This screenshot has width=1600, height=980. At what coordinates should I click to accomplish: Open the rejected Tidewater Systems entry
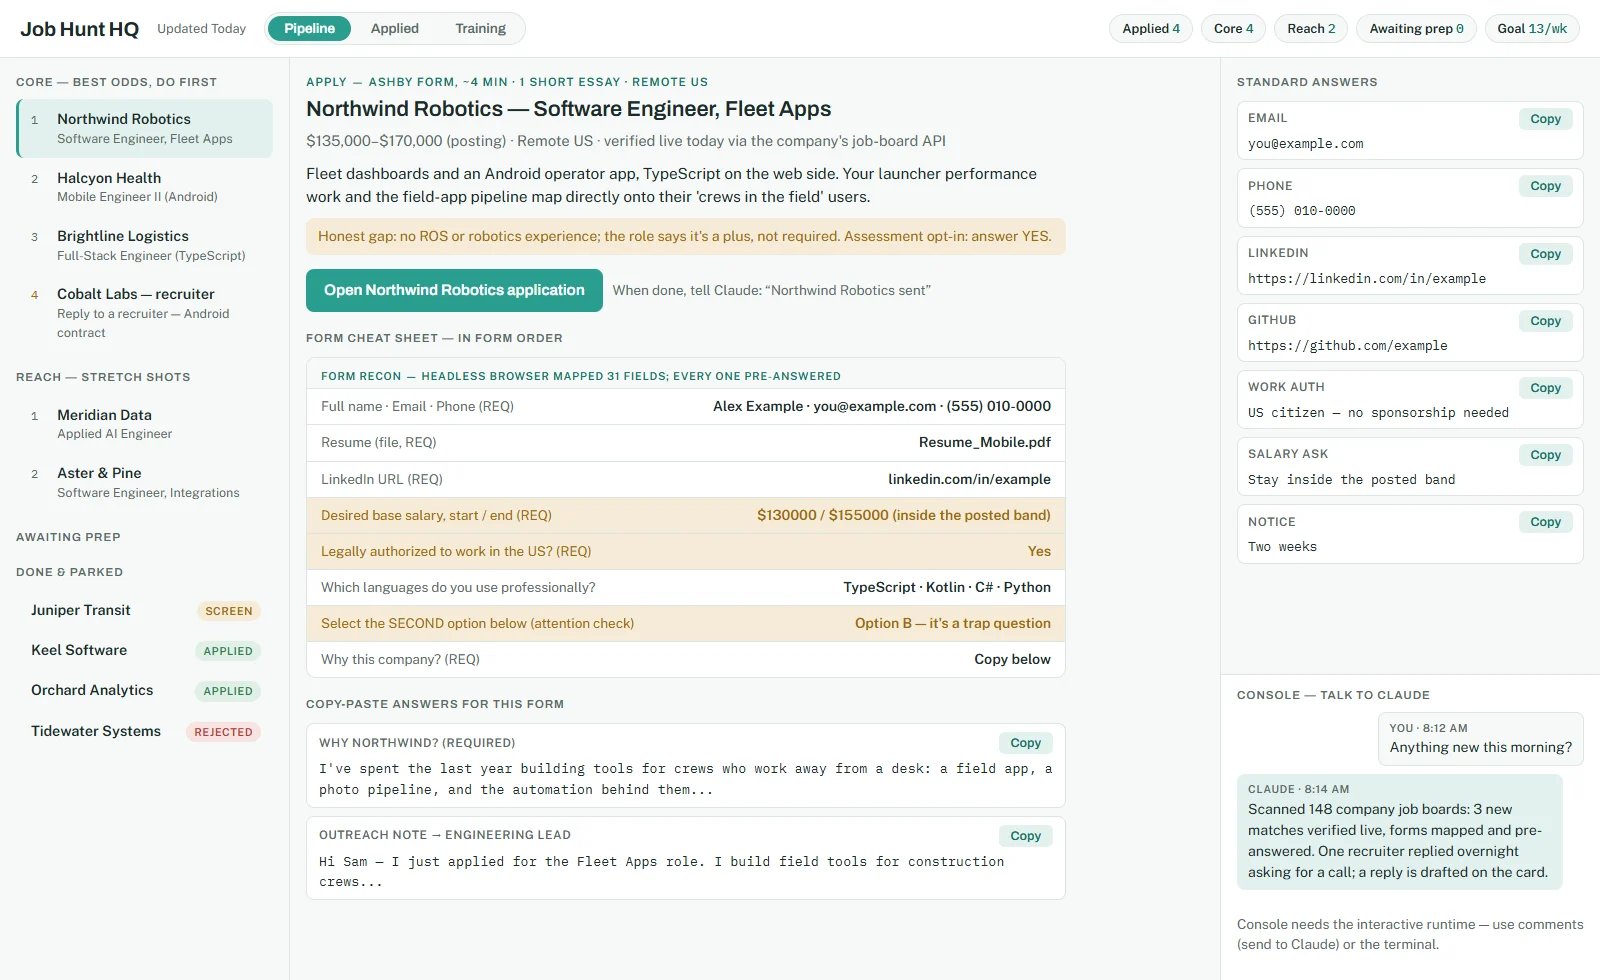point(145,732)
